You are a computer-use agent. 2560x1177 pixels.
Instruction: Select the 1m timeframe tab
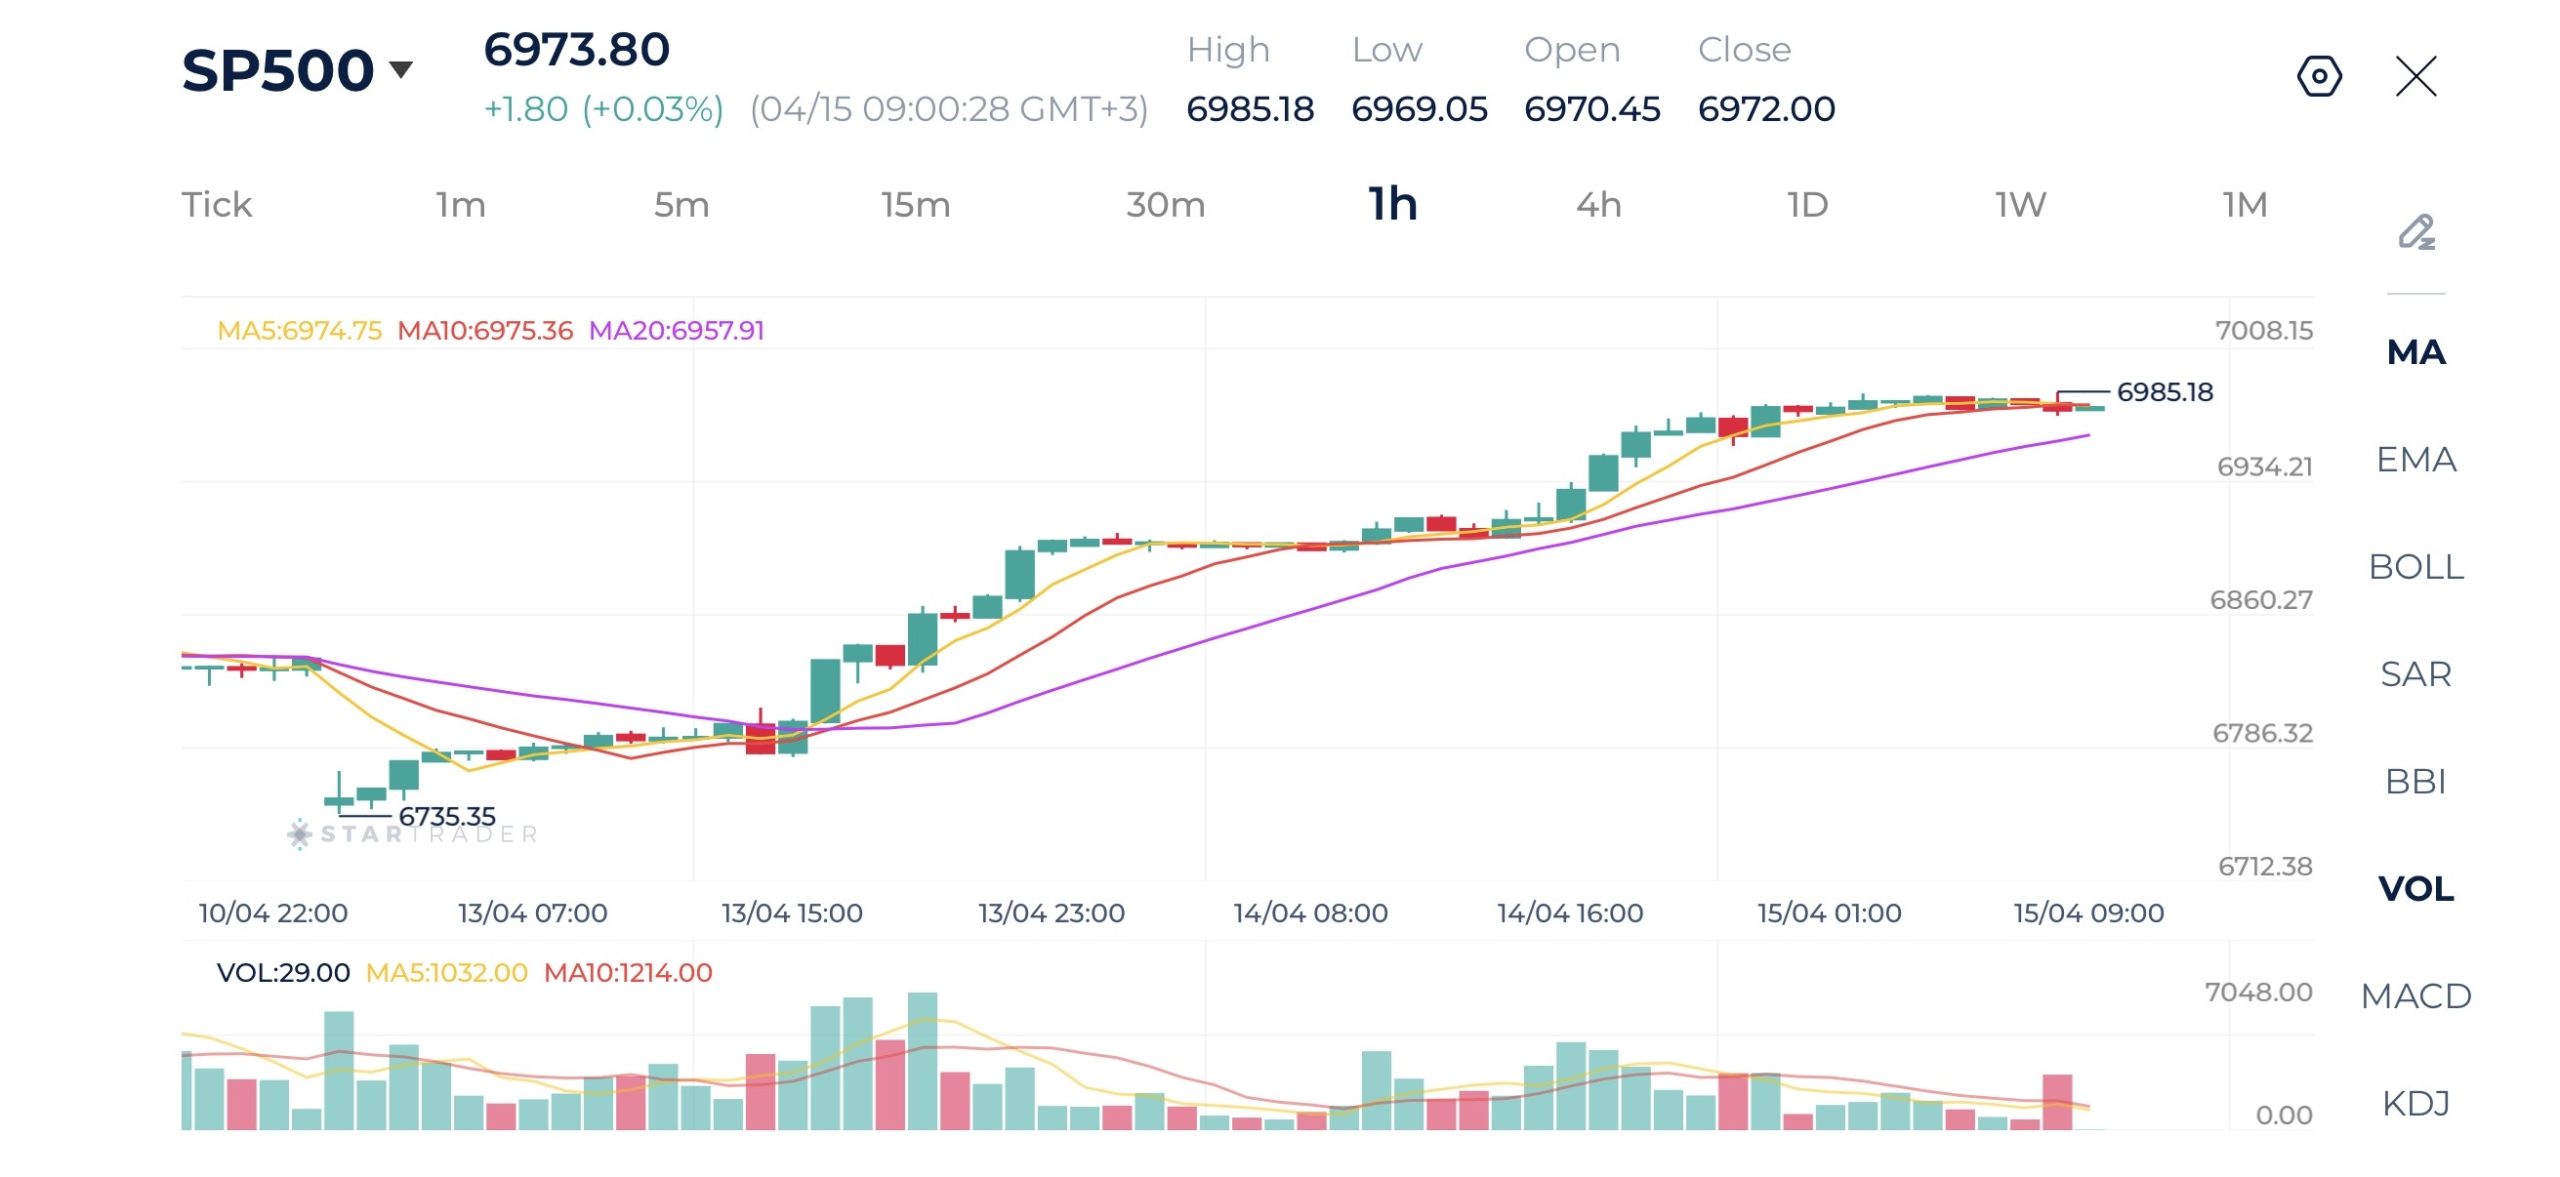tap(460, 205)
